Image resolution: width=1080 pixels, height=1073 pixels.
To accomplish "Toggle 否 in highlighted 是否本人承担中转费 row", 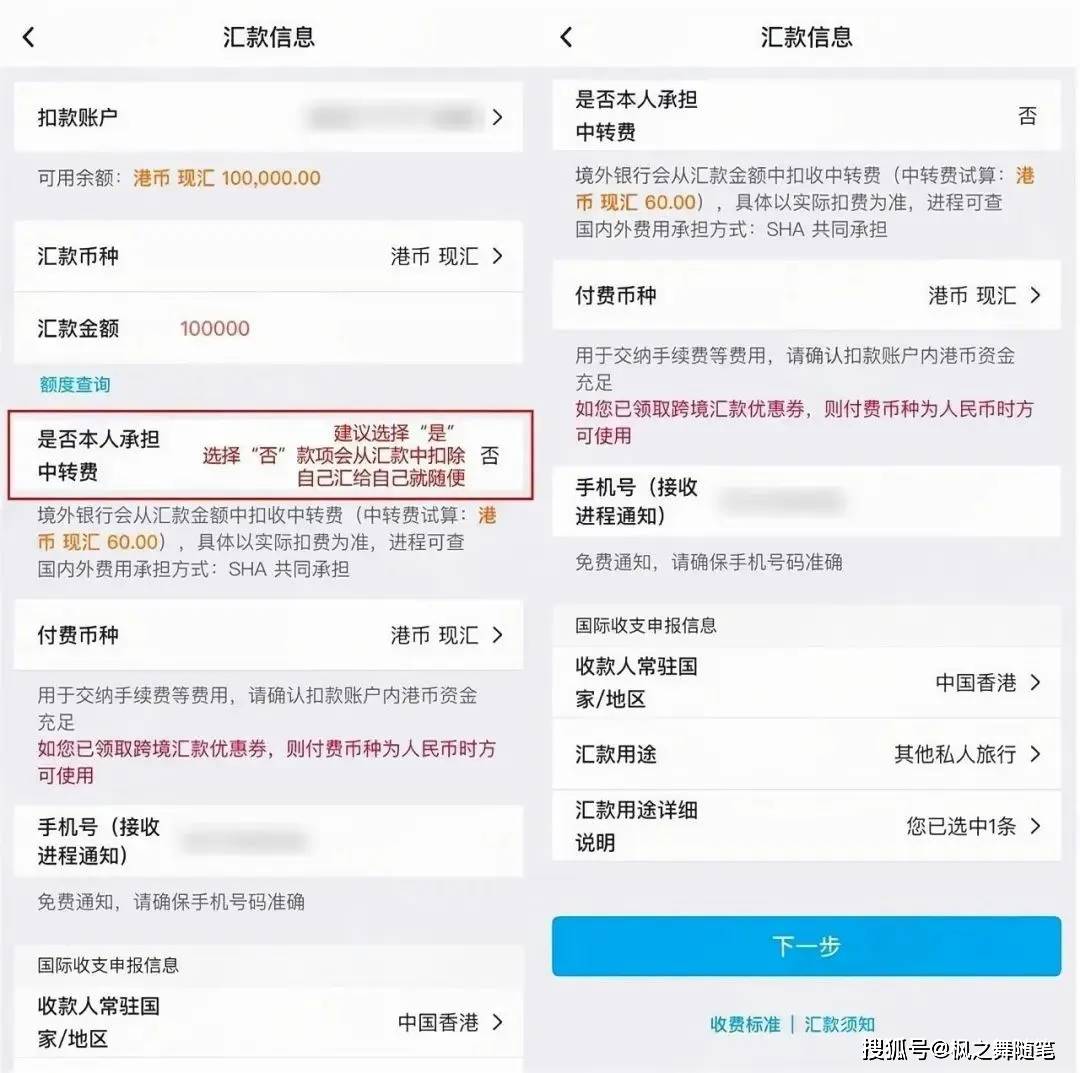I will pos(490,455).
